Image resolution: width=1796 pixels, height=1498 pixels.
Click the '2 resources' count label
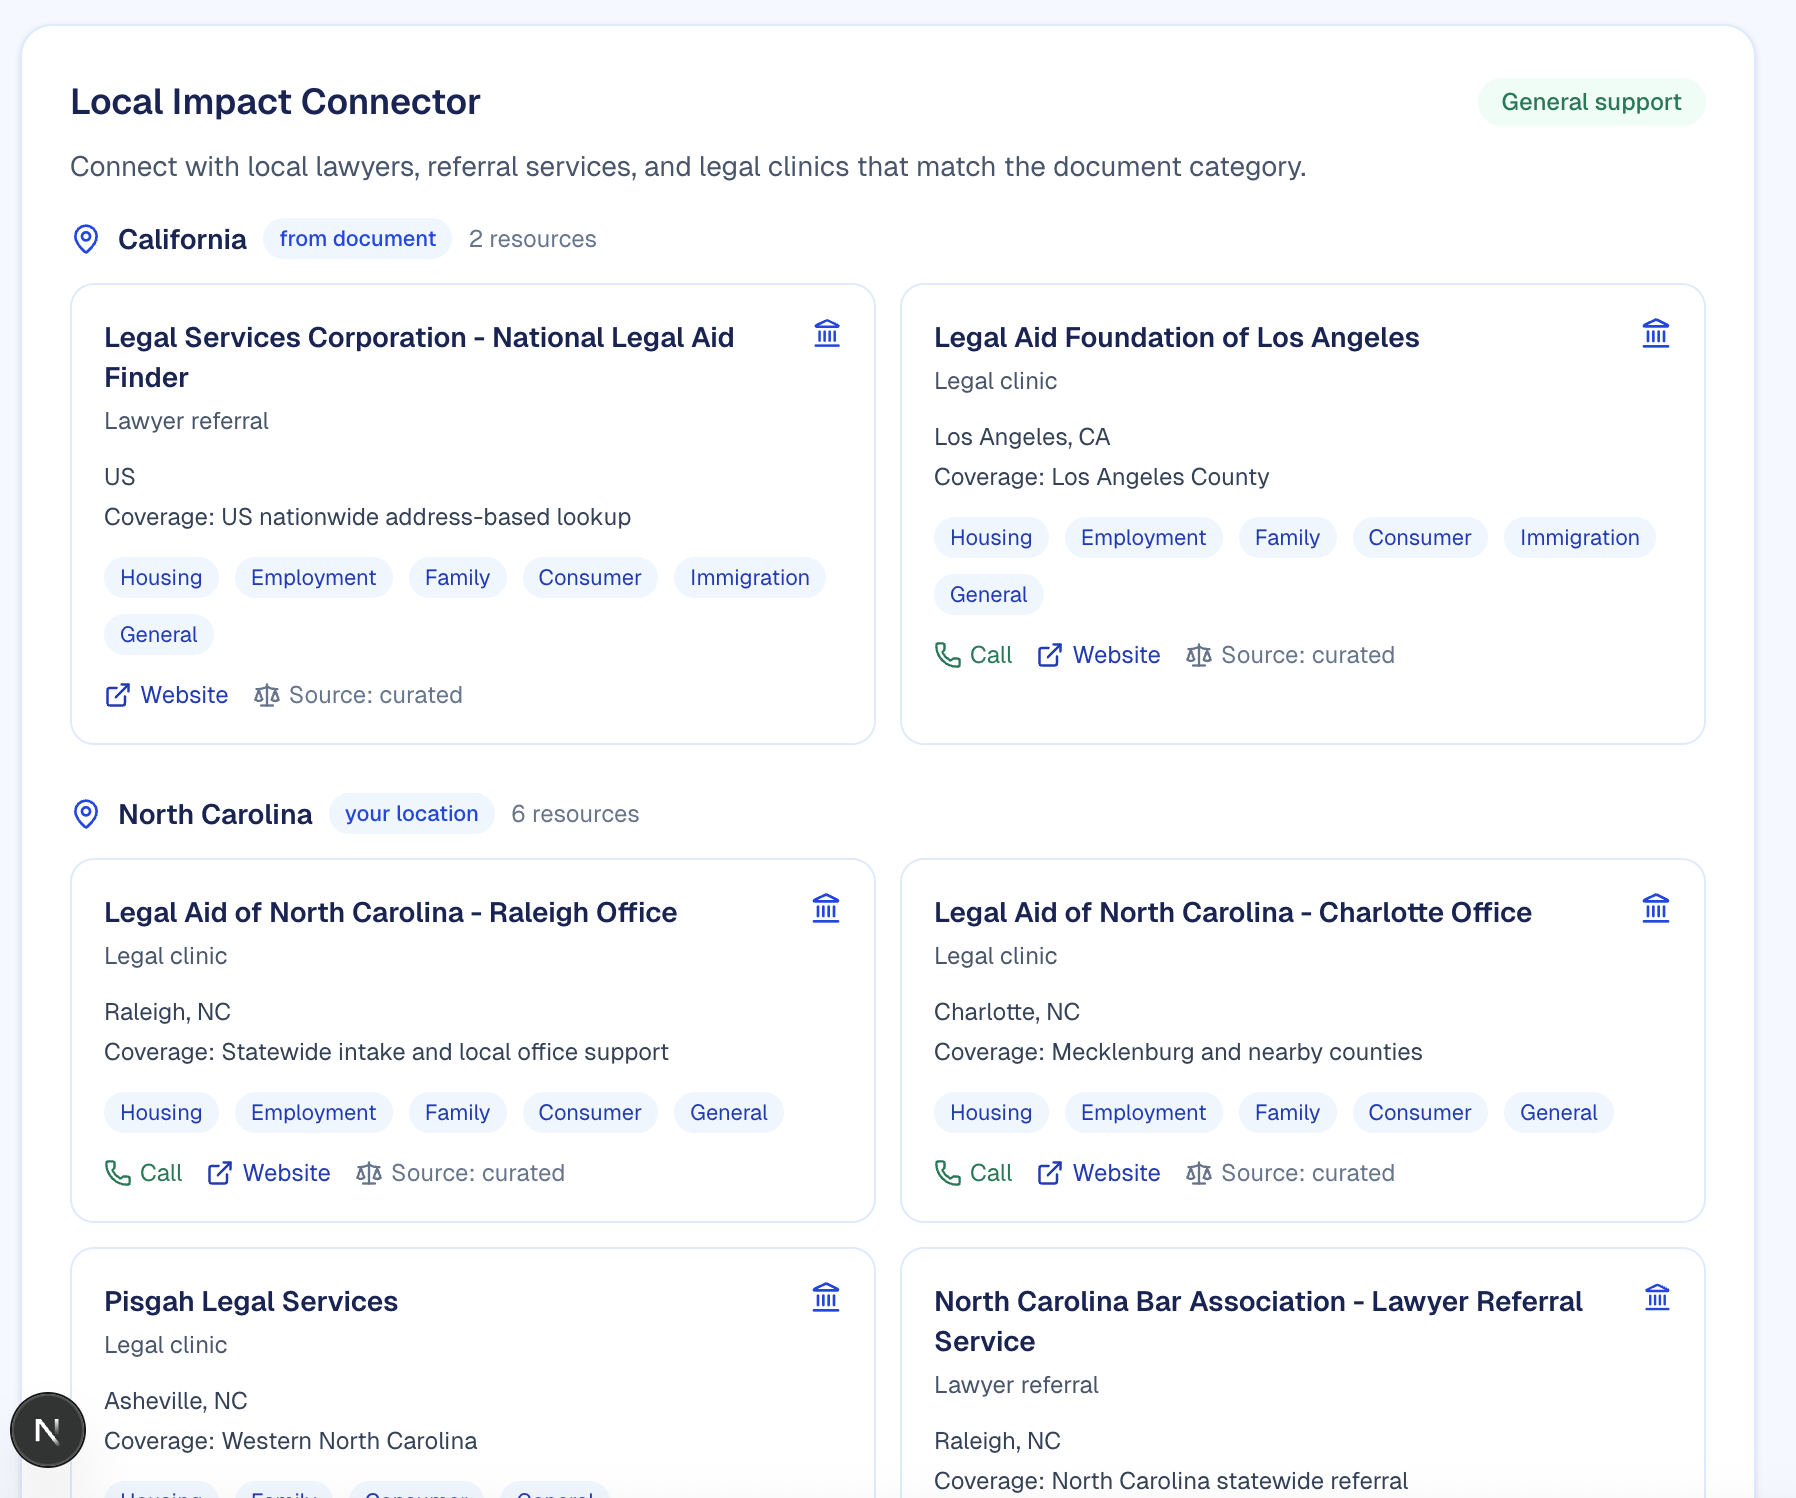tap(532, 239)
